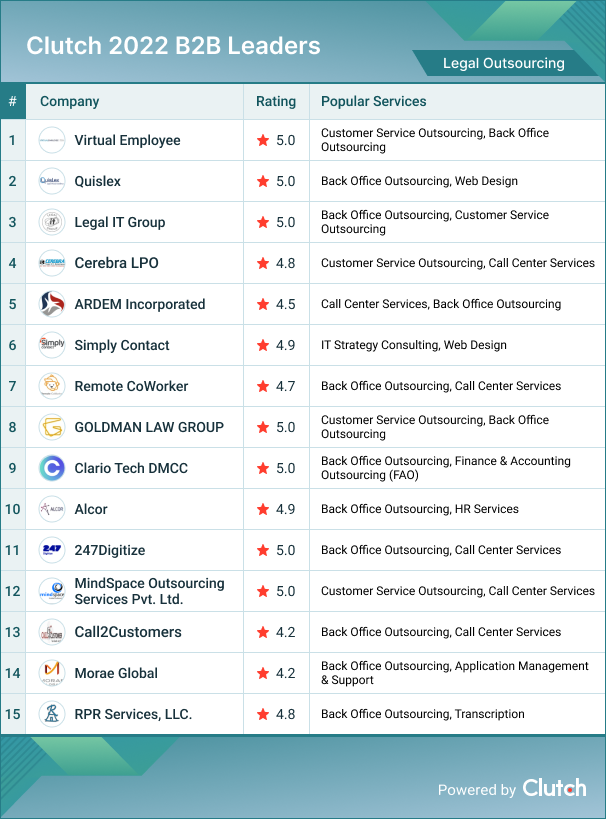Click the Remote CoWorker logo
The height and width of the screenshot is (819, 606).
click(52, 386)
